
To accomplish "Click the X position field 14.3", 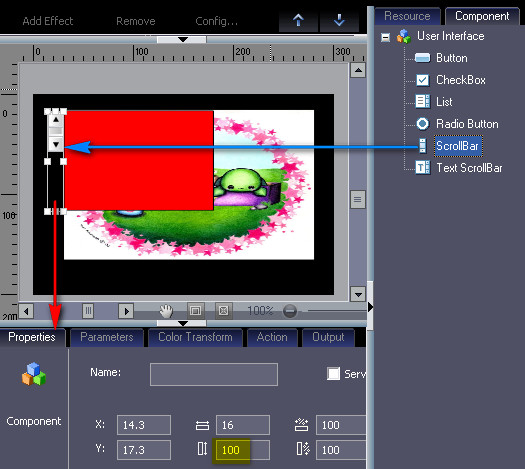I will [x=144, y=425].
